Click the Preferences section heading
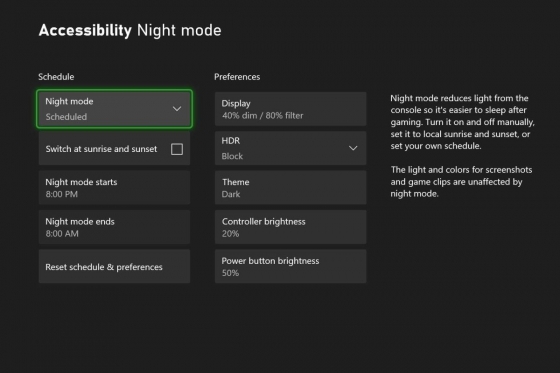 [x=237, y=77]
